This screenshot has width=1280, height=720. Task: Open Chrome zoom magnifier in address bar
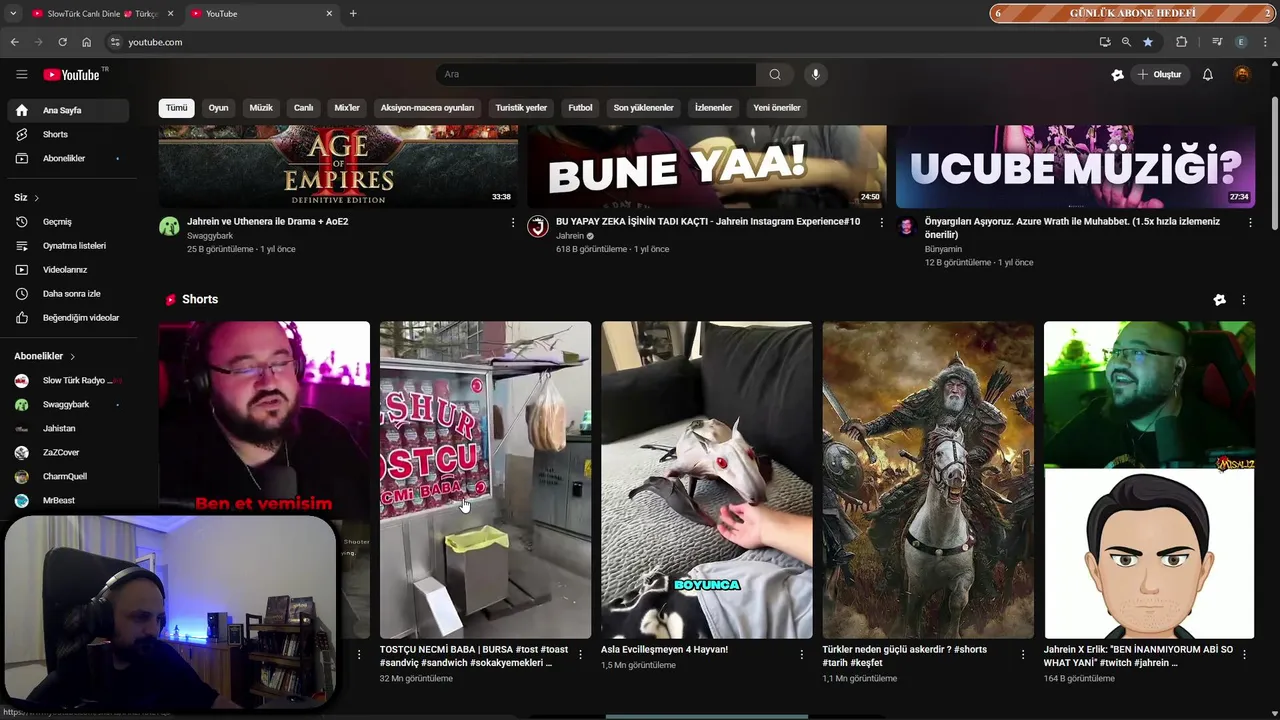pyautogui.click(x=1126, y=42)
